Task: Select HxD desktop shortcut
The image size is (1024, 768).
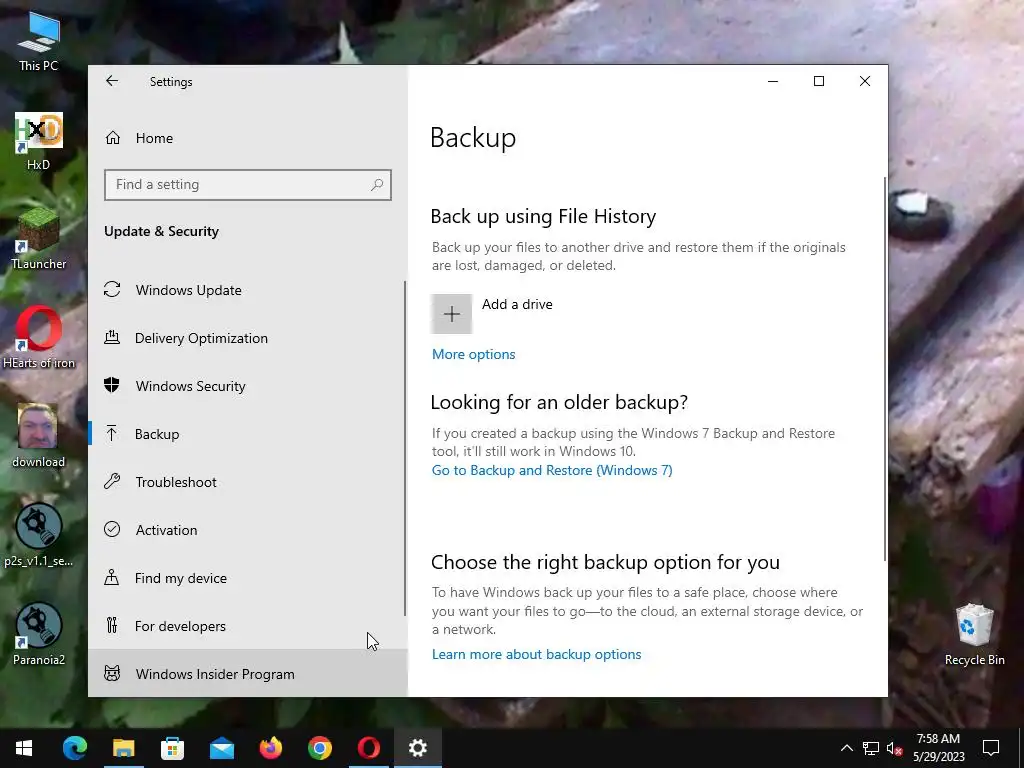Action: click(x=39, y=141)
